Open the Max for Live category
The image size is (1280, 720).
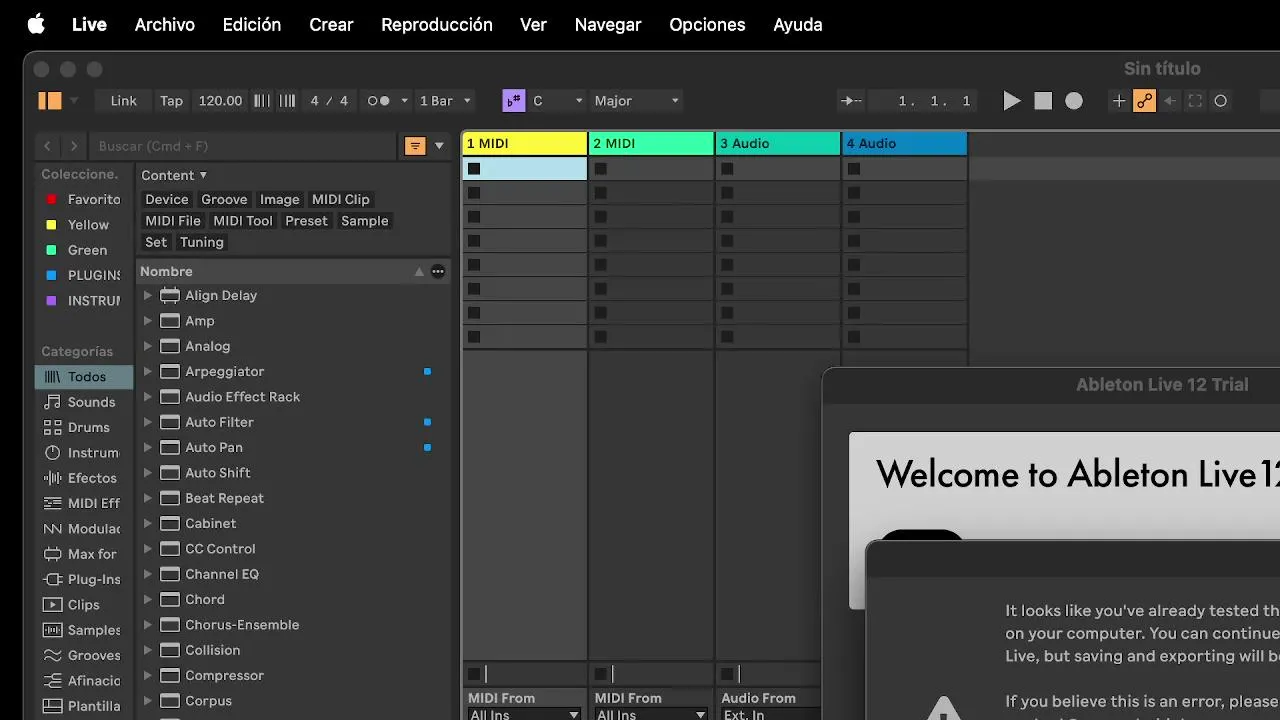(x=84, y=554)
